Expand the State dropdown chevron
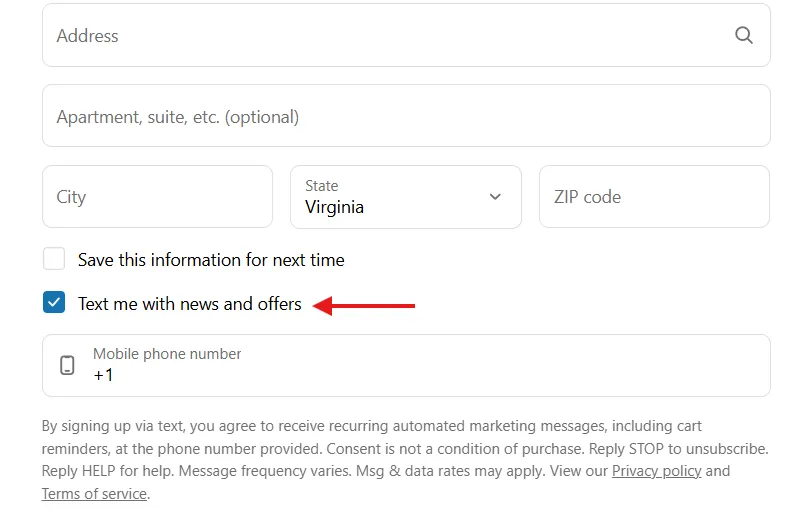812x521 pixels. (x=495, y=197)
